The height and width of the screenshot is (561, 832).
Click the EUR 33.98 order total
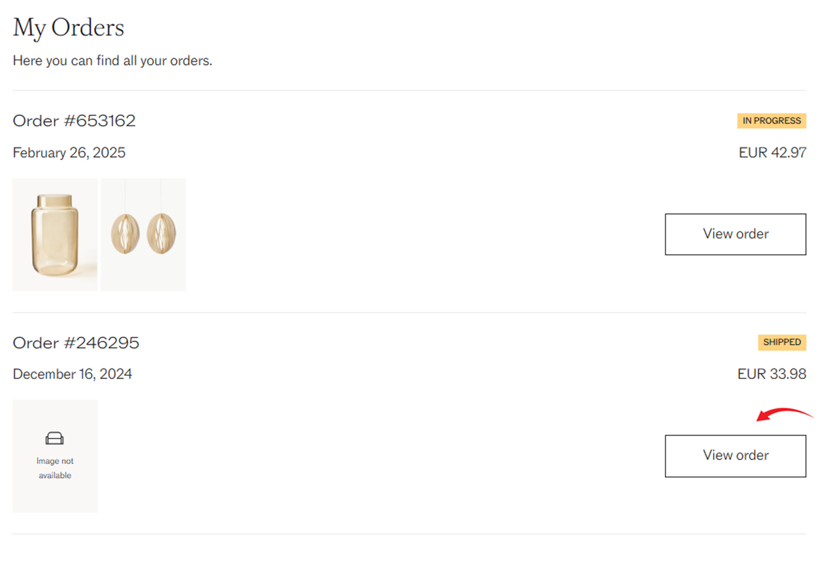(772, 374)
